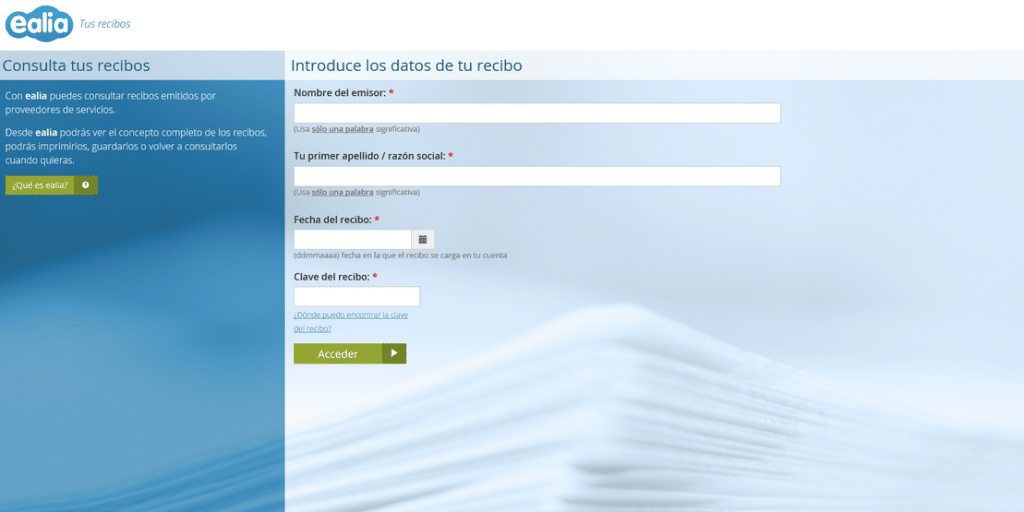The height and width of the screenshot is (512, 1024).
Task: Click the arrow icon on Acceder button
Action: (394, 353)
